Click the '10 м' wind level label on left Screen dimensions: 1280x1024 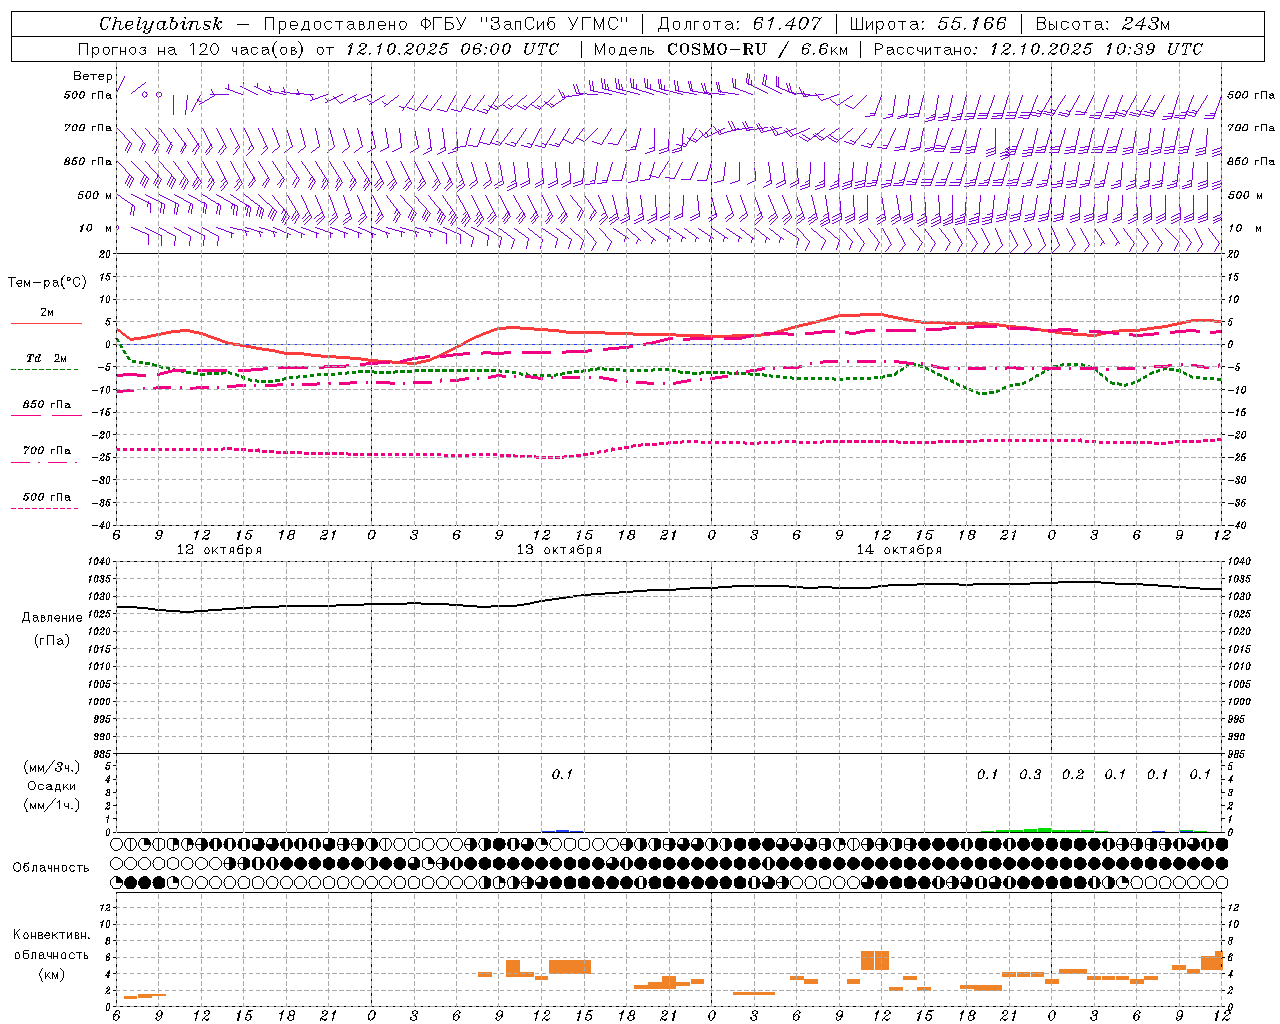pos(96,228)
